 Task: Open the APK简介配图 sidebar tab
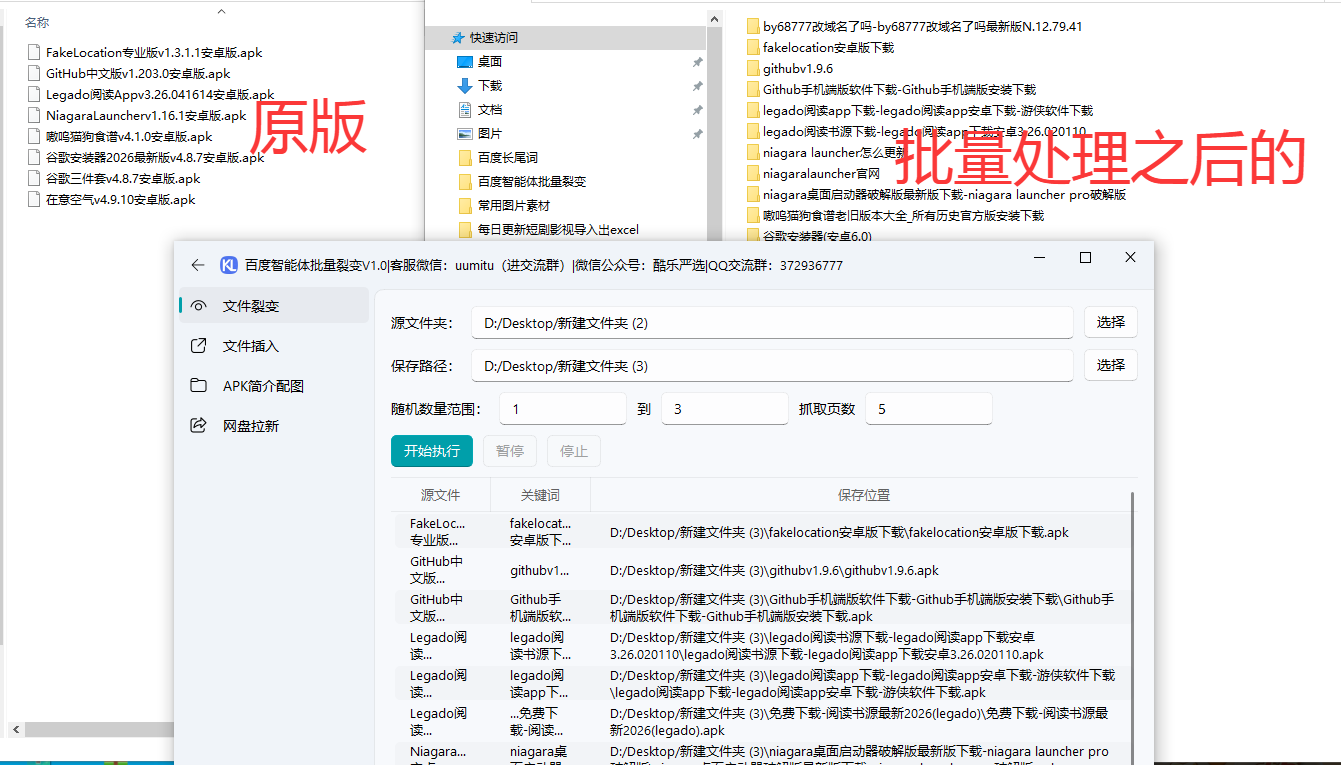coord(274,386)
